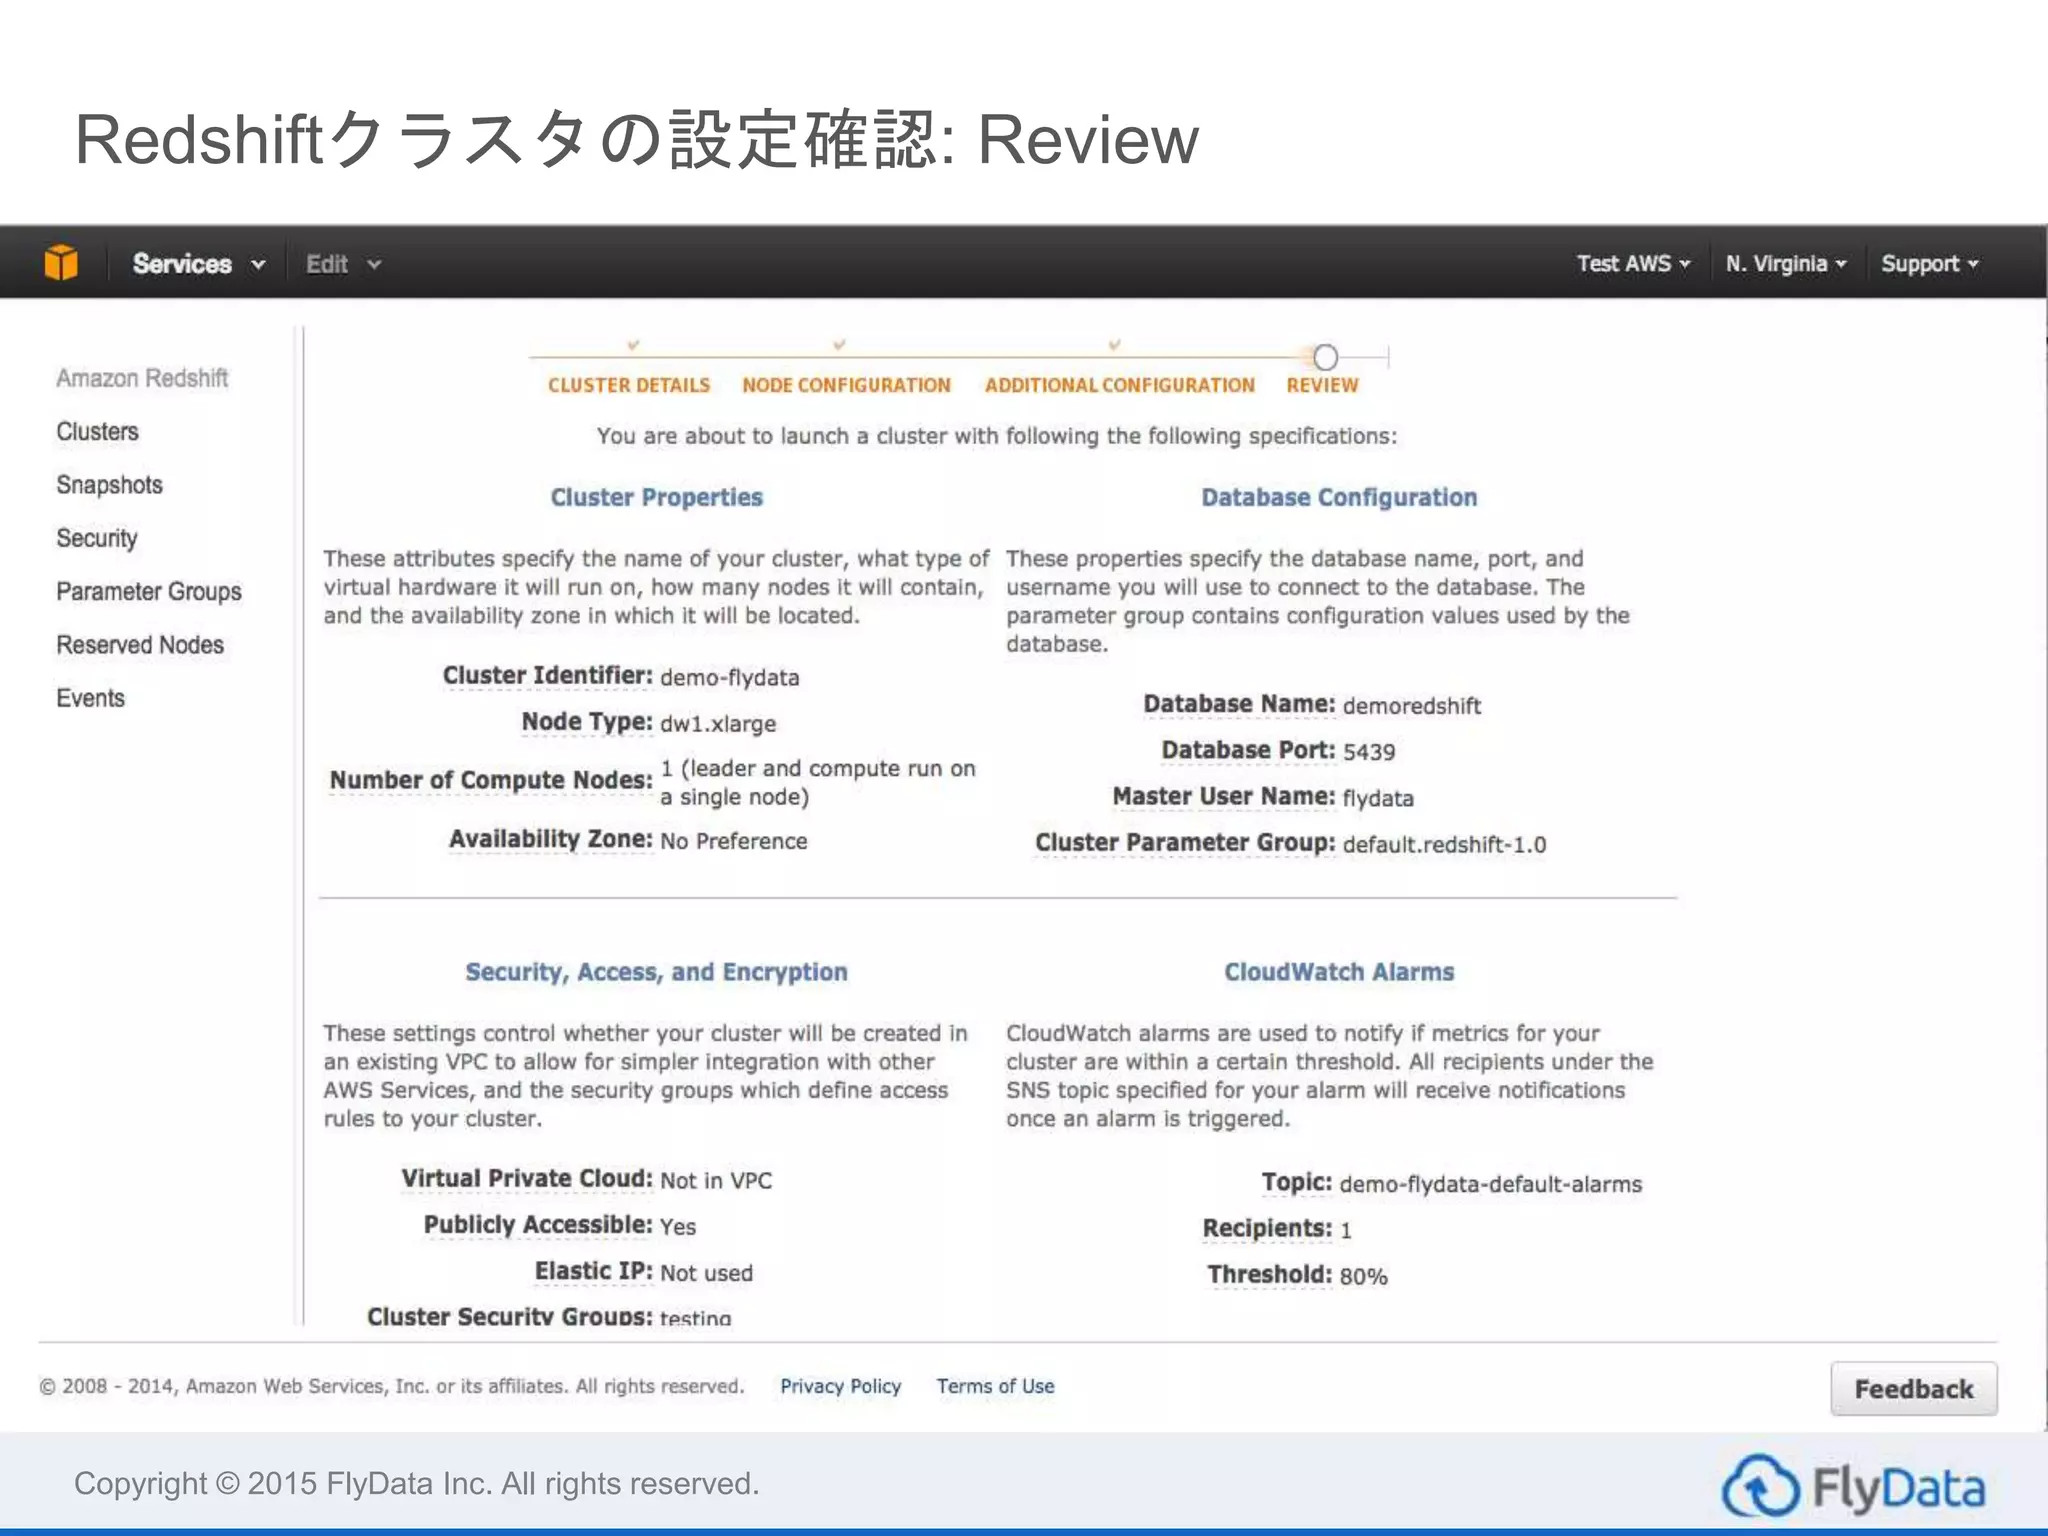Screen dimensions: 2048x1536
Task: Open the N. Virginia region selector
Action: (x=1786, y=264)
